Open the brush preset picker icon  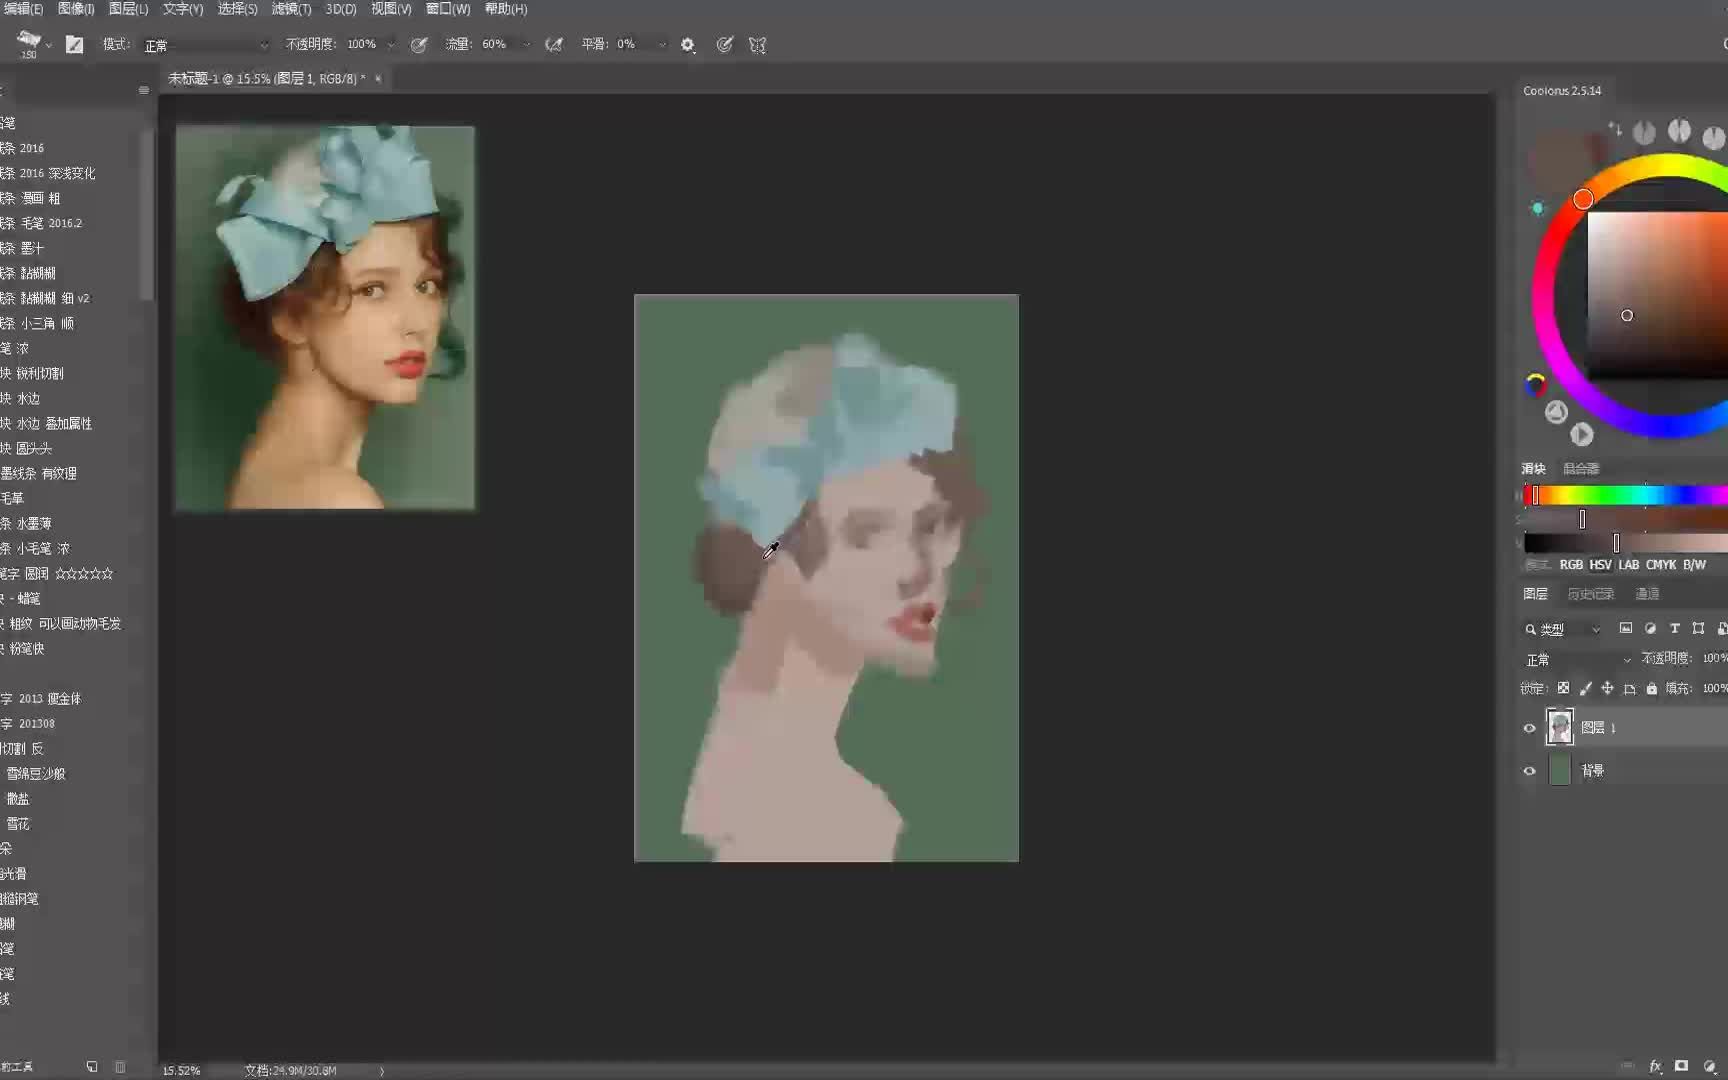coord(28,41)
